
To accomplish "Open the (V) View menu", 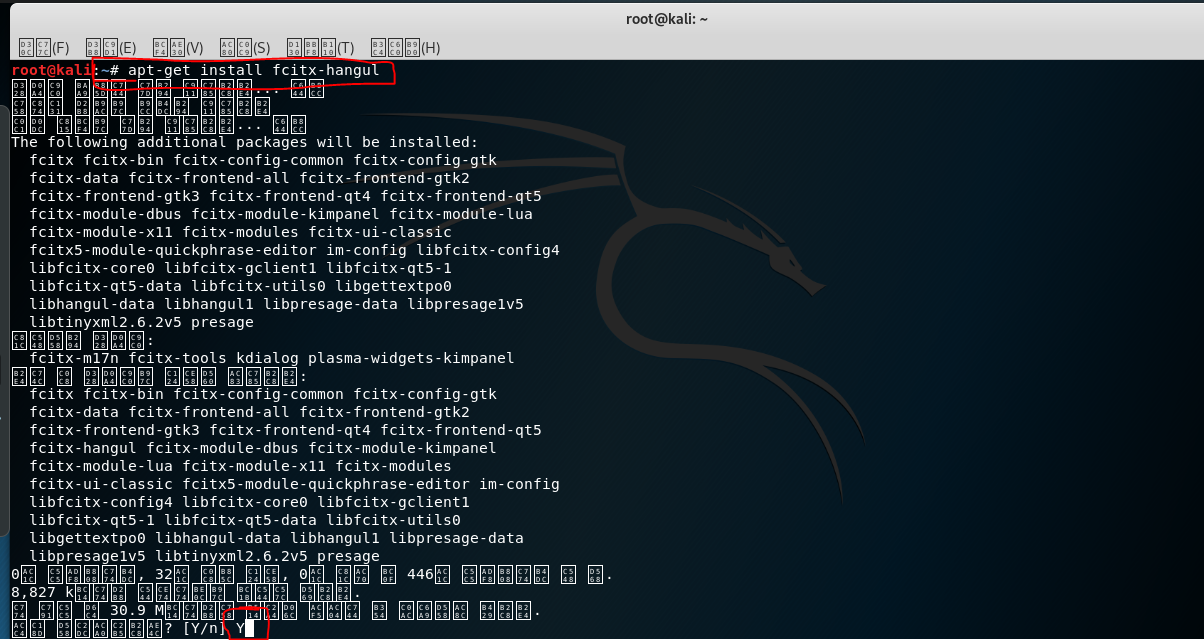I will point(178,47).
